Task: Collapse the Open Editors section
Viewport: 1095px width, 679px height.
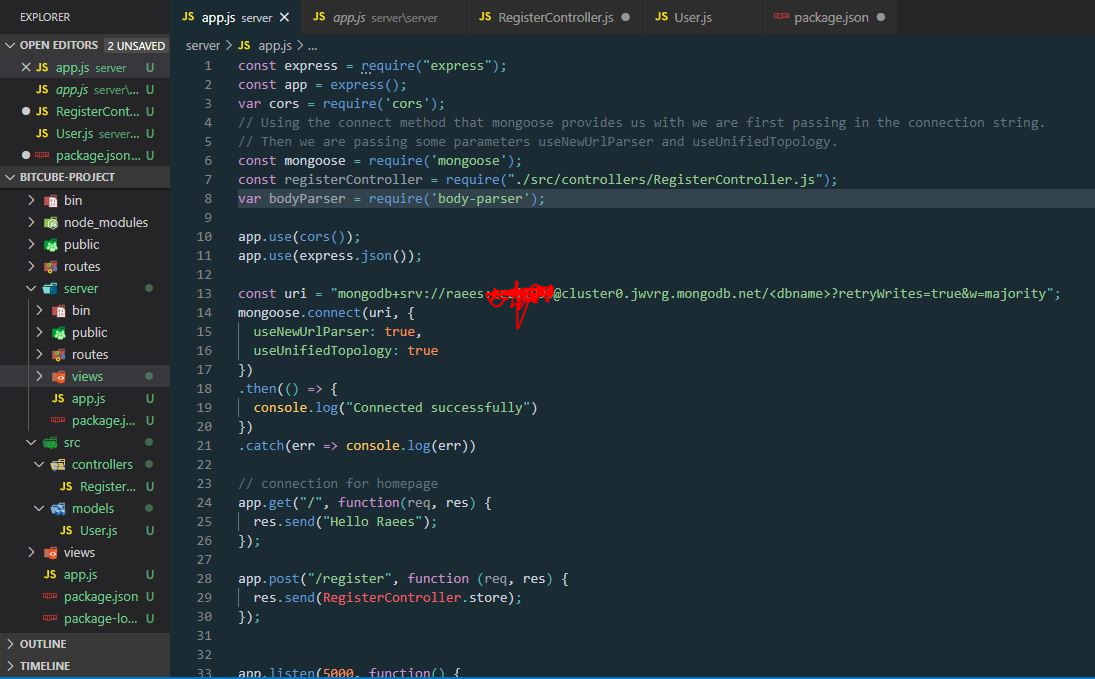Action: pyautogui.click(x=10, y=45)
